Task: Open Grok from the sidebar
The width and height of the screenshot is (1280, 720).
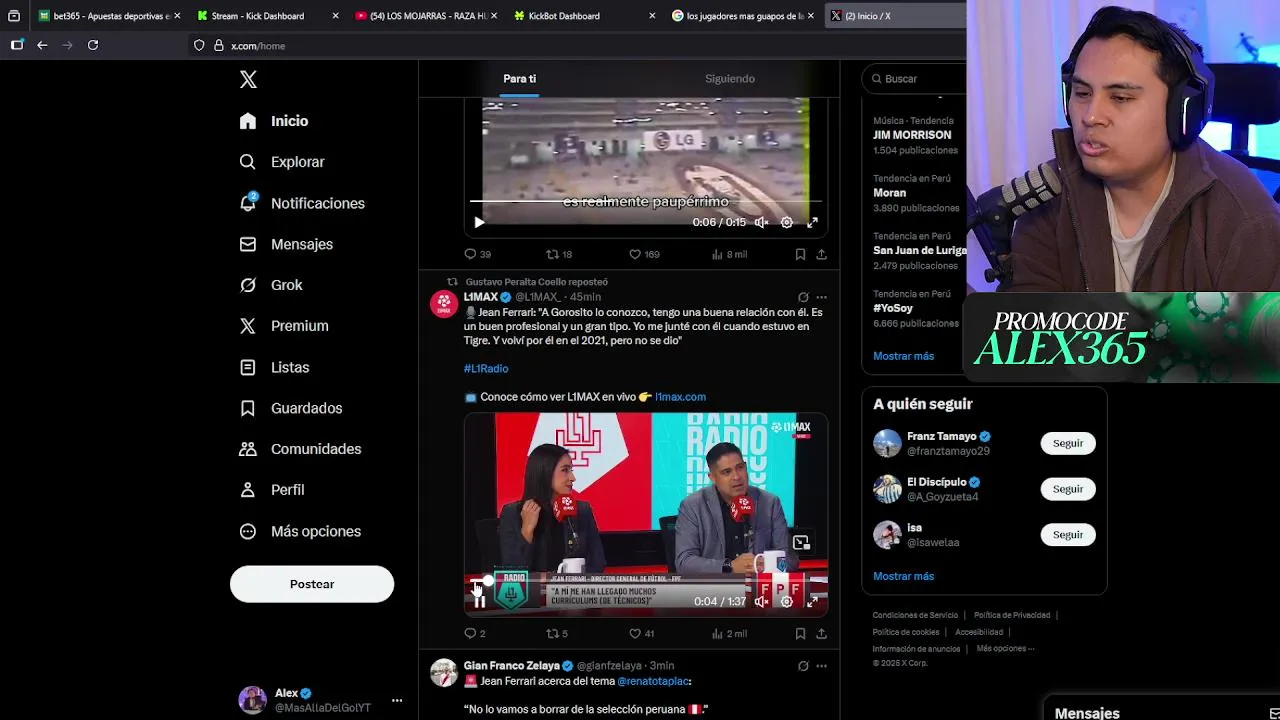Action: click(x=271, y=285)
